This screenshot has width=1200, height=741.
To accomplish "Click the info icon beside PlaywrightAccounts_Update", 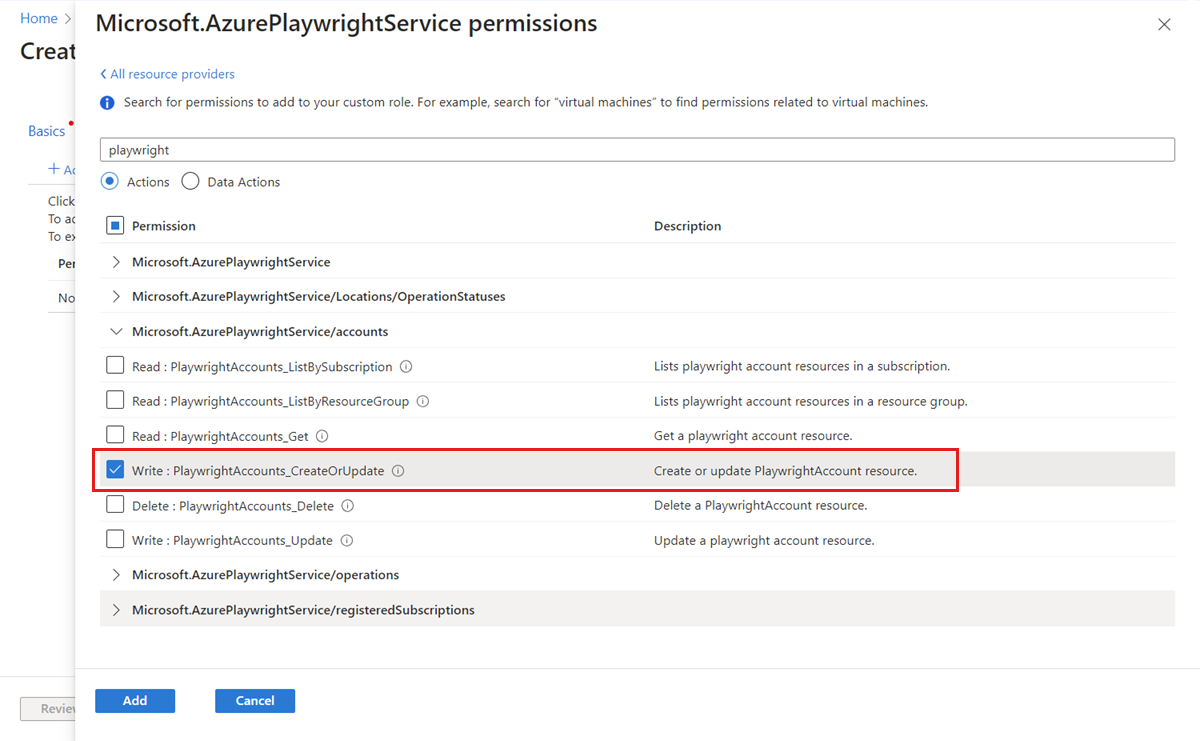I will pyautogui.click(x=347, y=540).
